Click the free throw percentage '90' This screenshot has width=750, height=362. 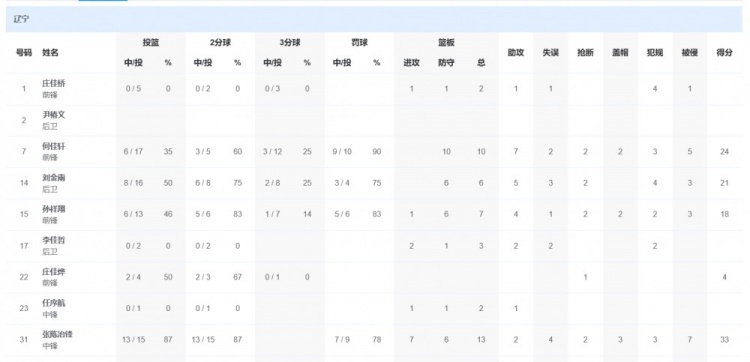pyautogui.click(x=376, y=152)
